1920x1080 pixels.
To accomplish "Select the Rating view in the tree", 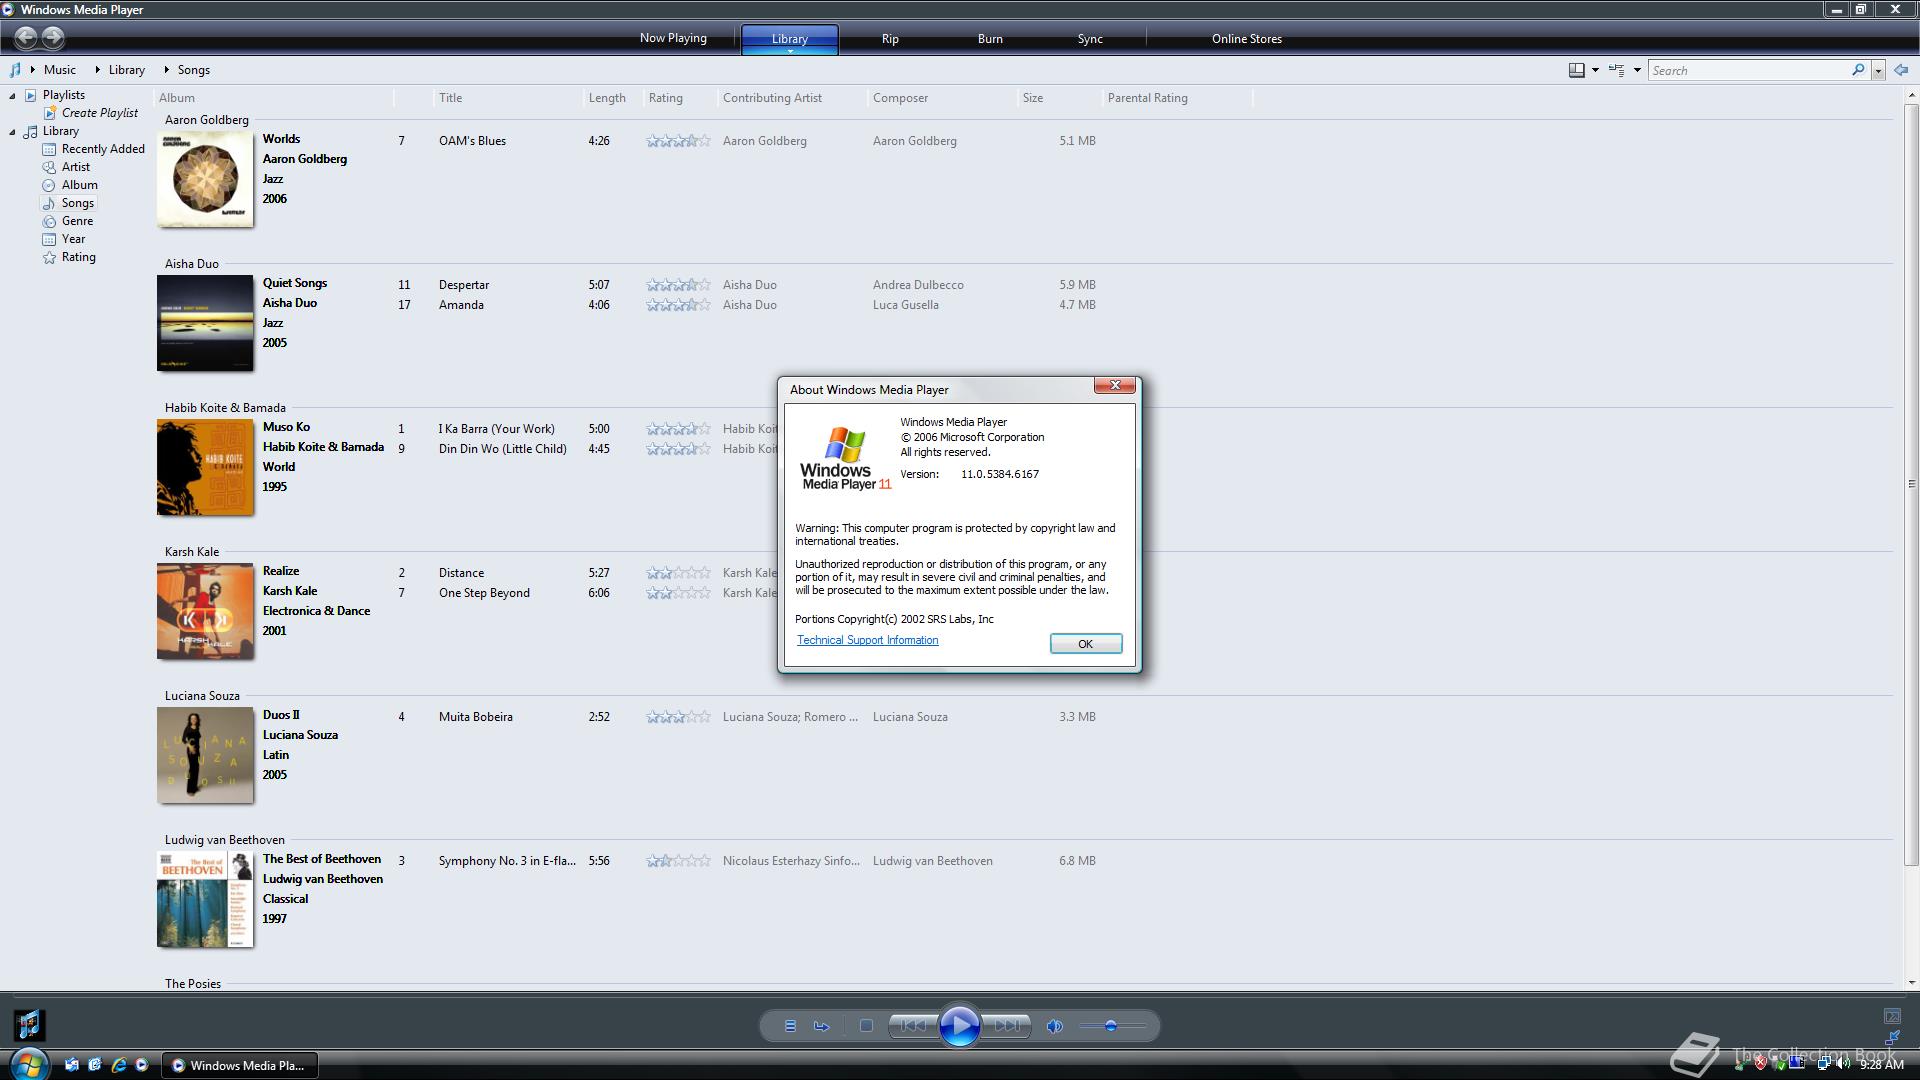I will [79, 257].
